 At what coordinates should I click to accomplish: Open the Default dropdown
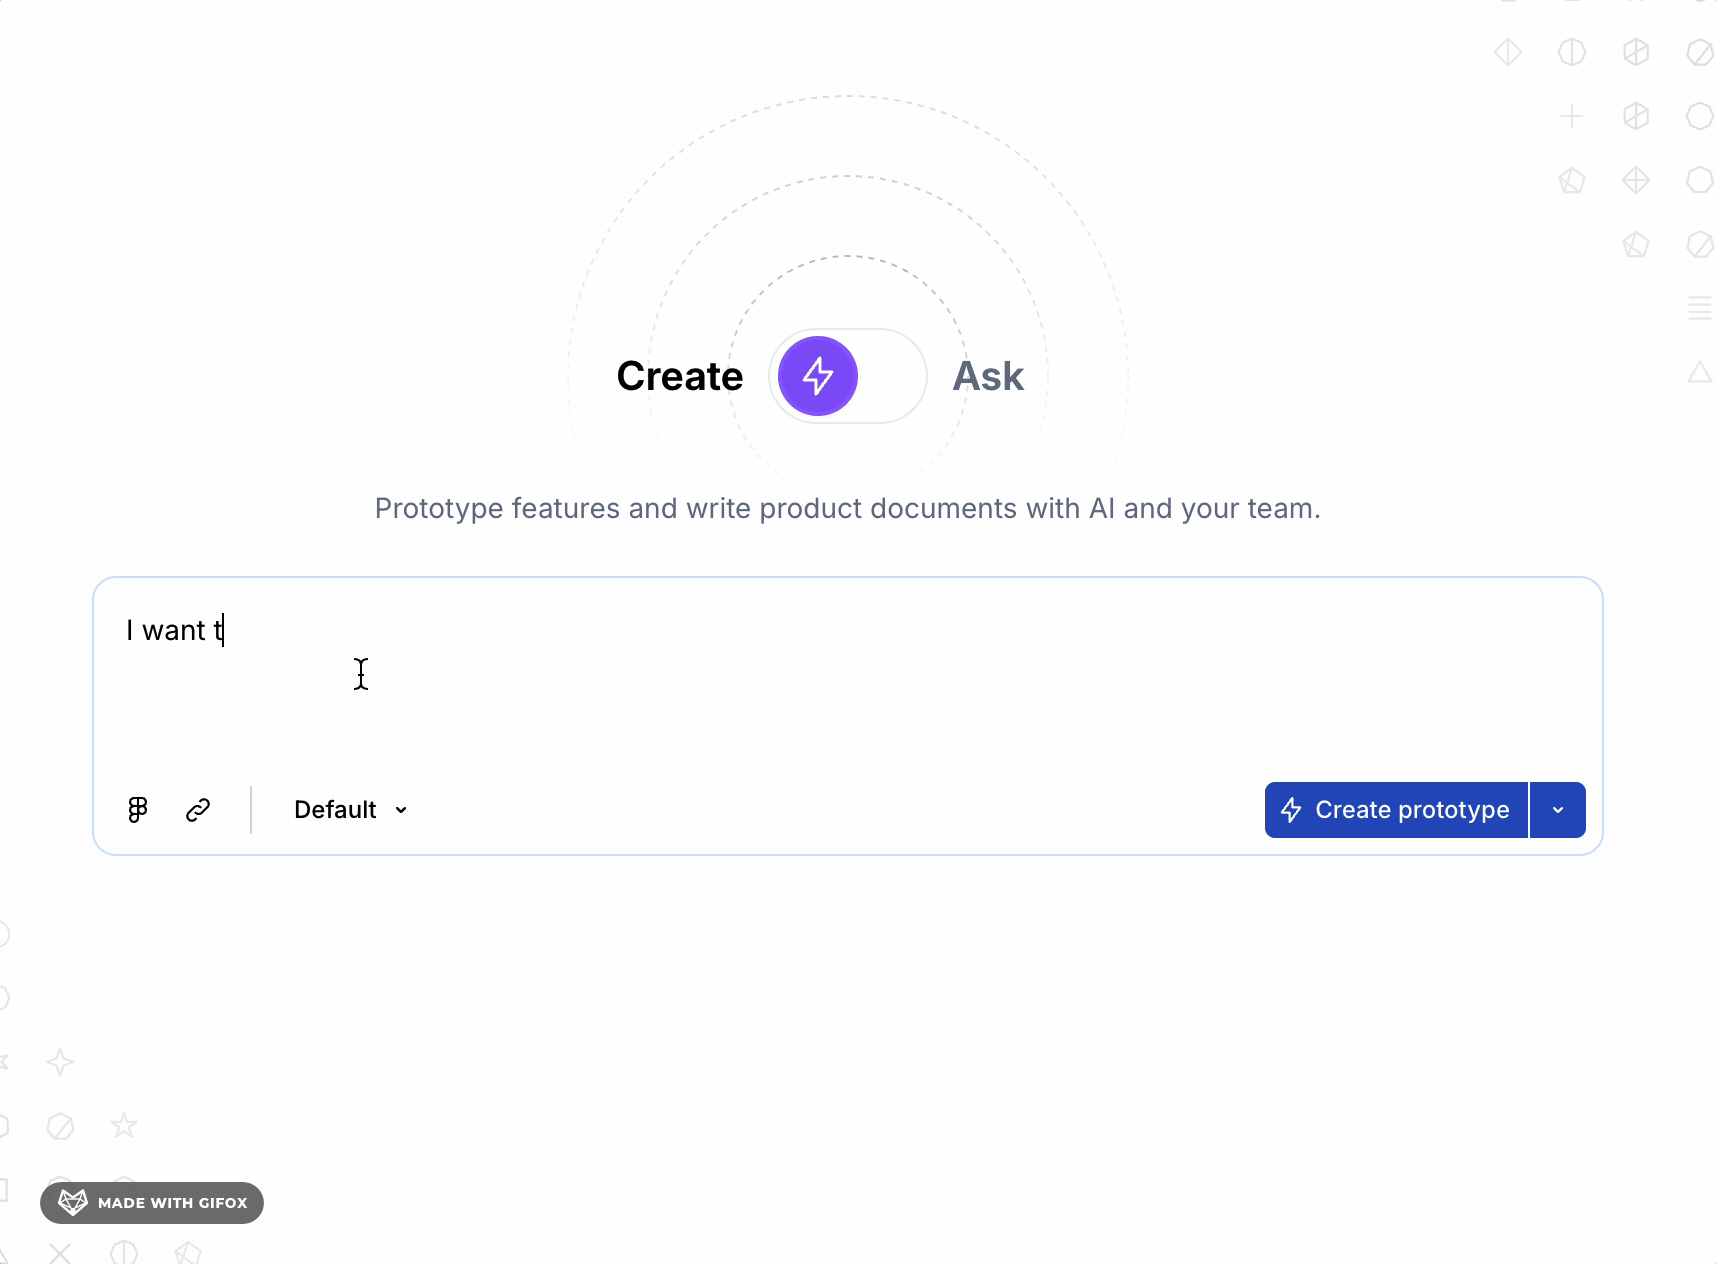coord(336,810)
